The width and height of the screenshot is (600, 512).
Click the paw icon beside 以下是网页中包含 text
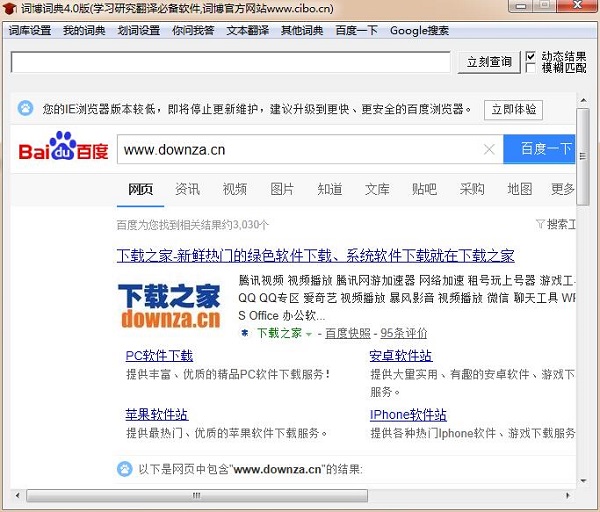point(124,469)
